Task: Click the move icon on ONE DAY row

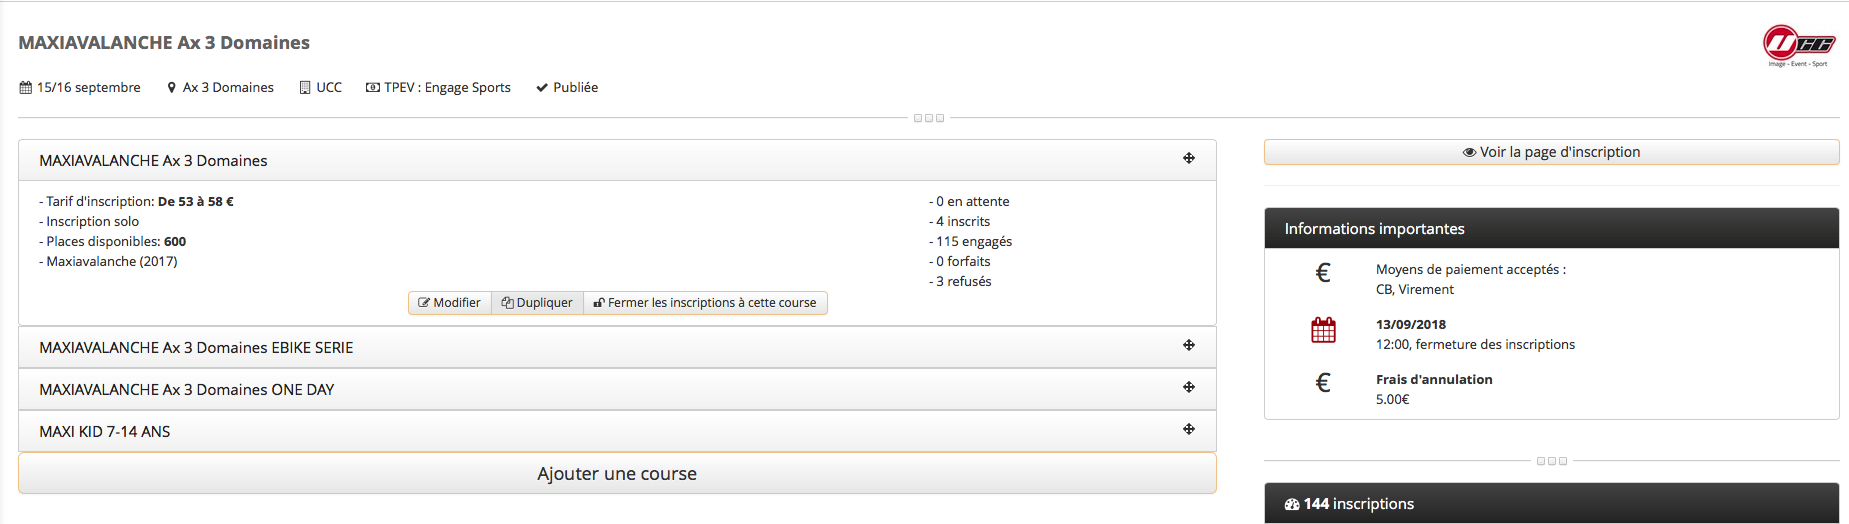Action: point(1189,387)
